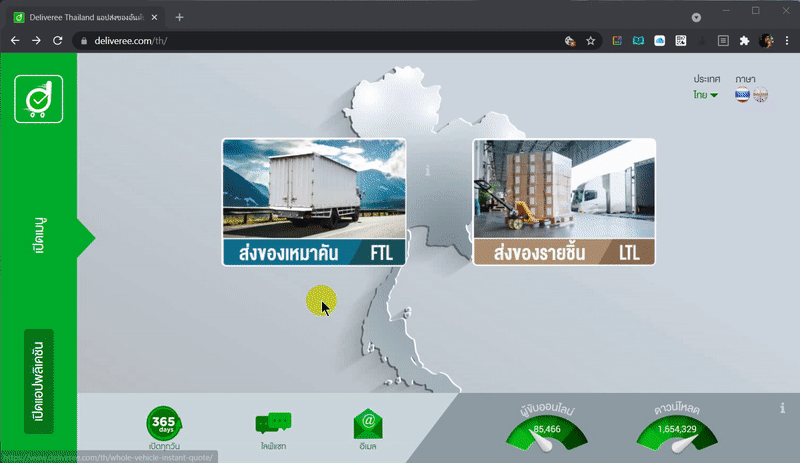Select the Deliveree Thailand tab
Screen dimensions: 800x463
point(86,17)
